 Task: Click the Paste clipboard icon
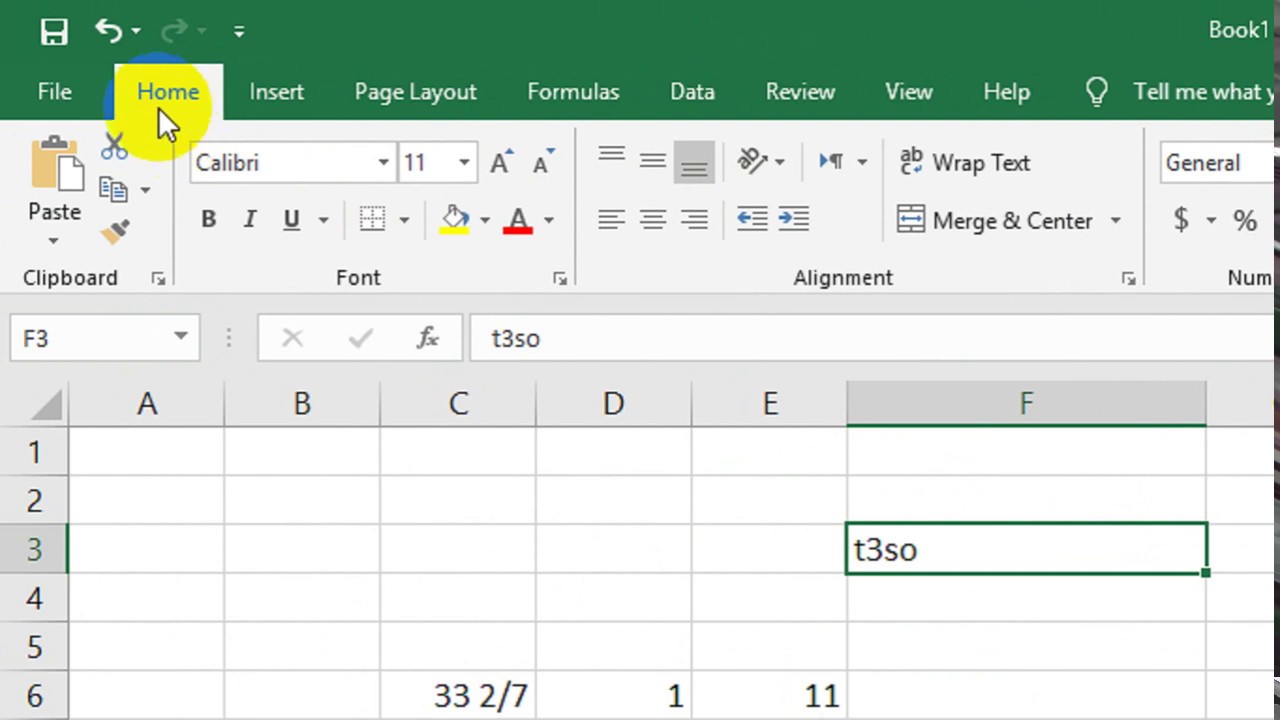tap(57, 164)
